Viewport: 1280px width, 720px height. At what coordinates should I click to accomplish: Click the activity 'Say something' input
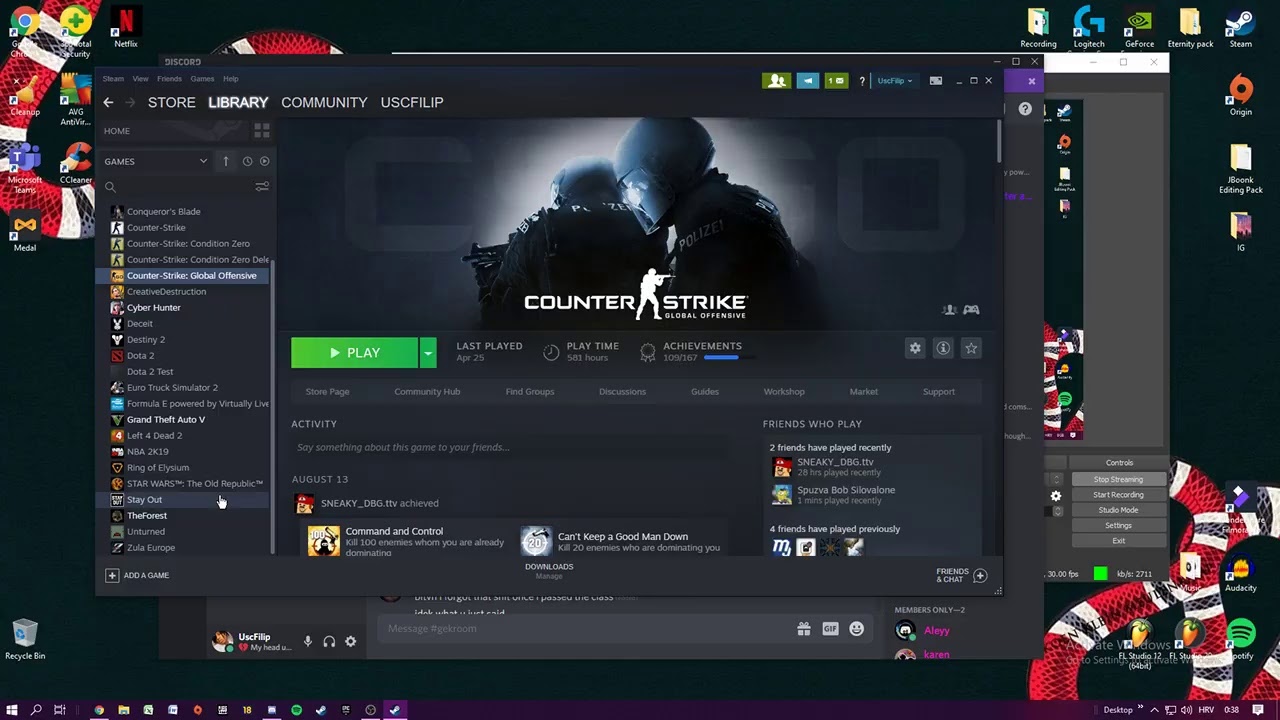(x=512, y=447)
